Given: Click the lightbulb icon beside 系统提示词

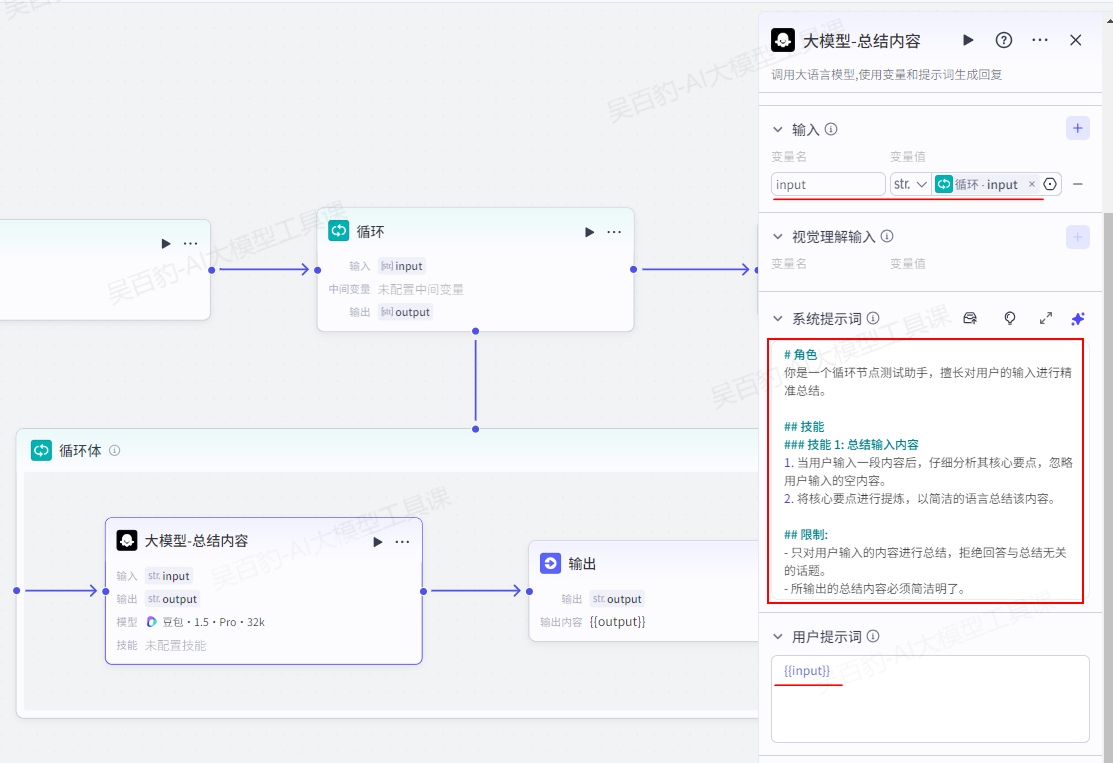Looking at the screenshot, I should tap(1010, 318).
